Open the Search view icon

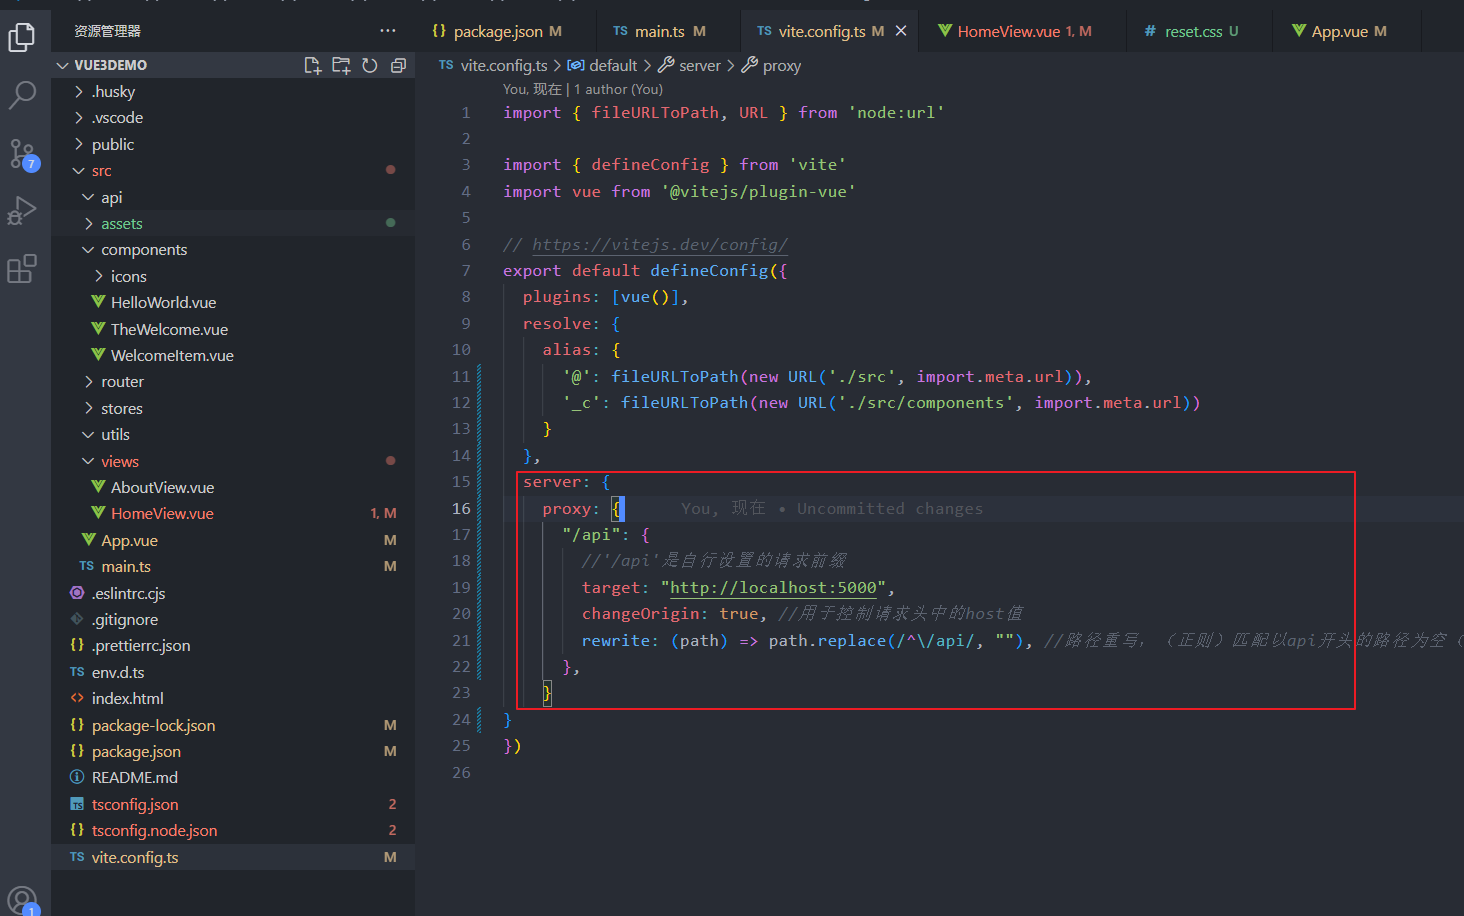(x=22, y=95)
